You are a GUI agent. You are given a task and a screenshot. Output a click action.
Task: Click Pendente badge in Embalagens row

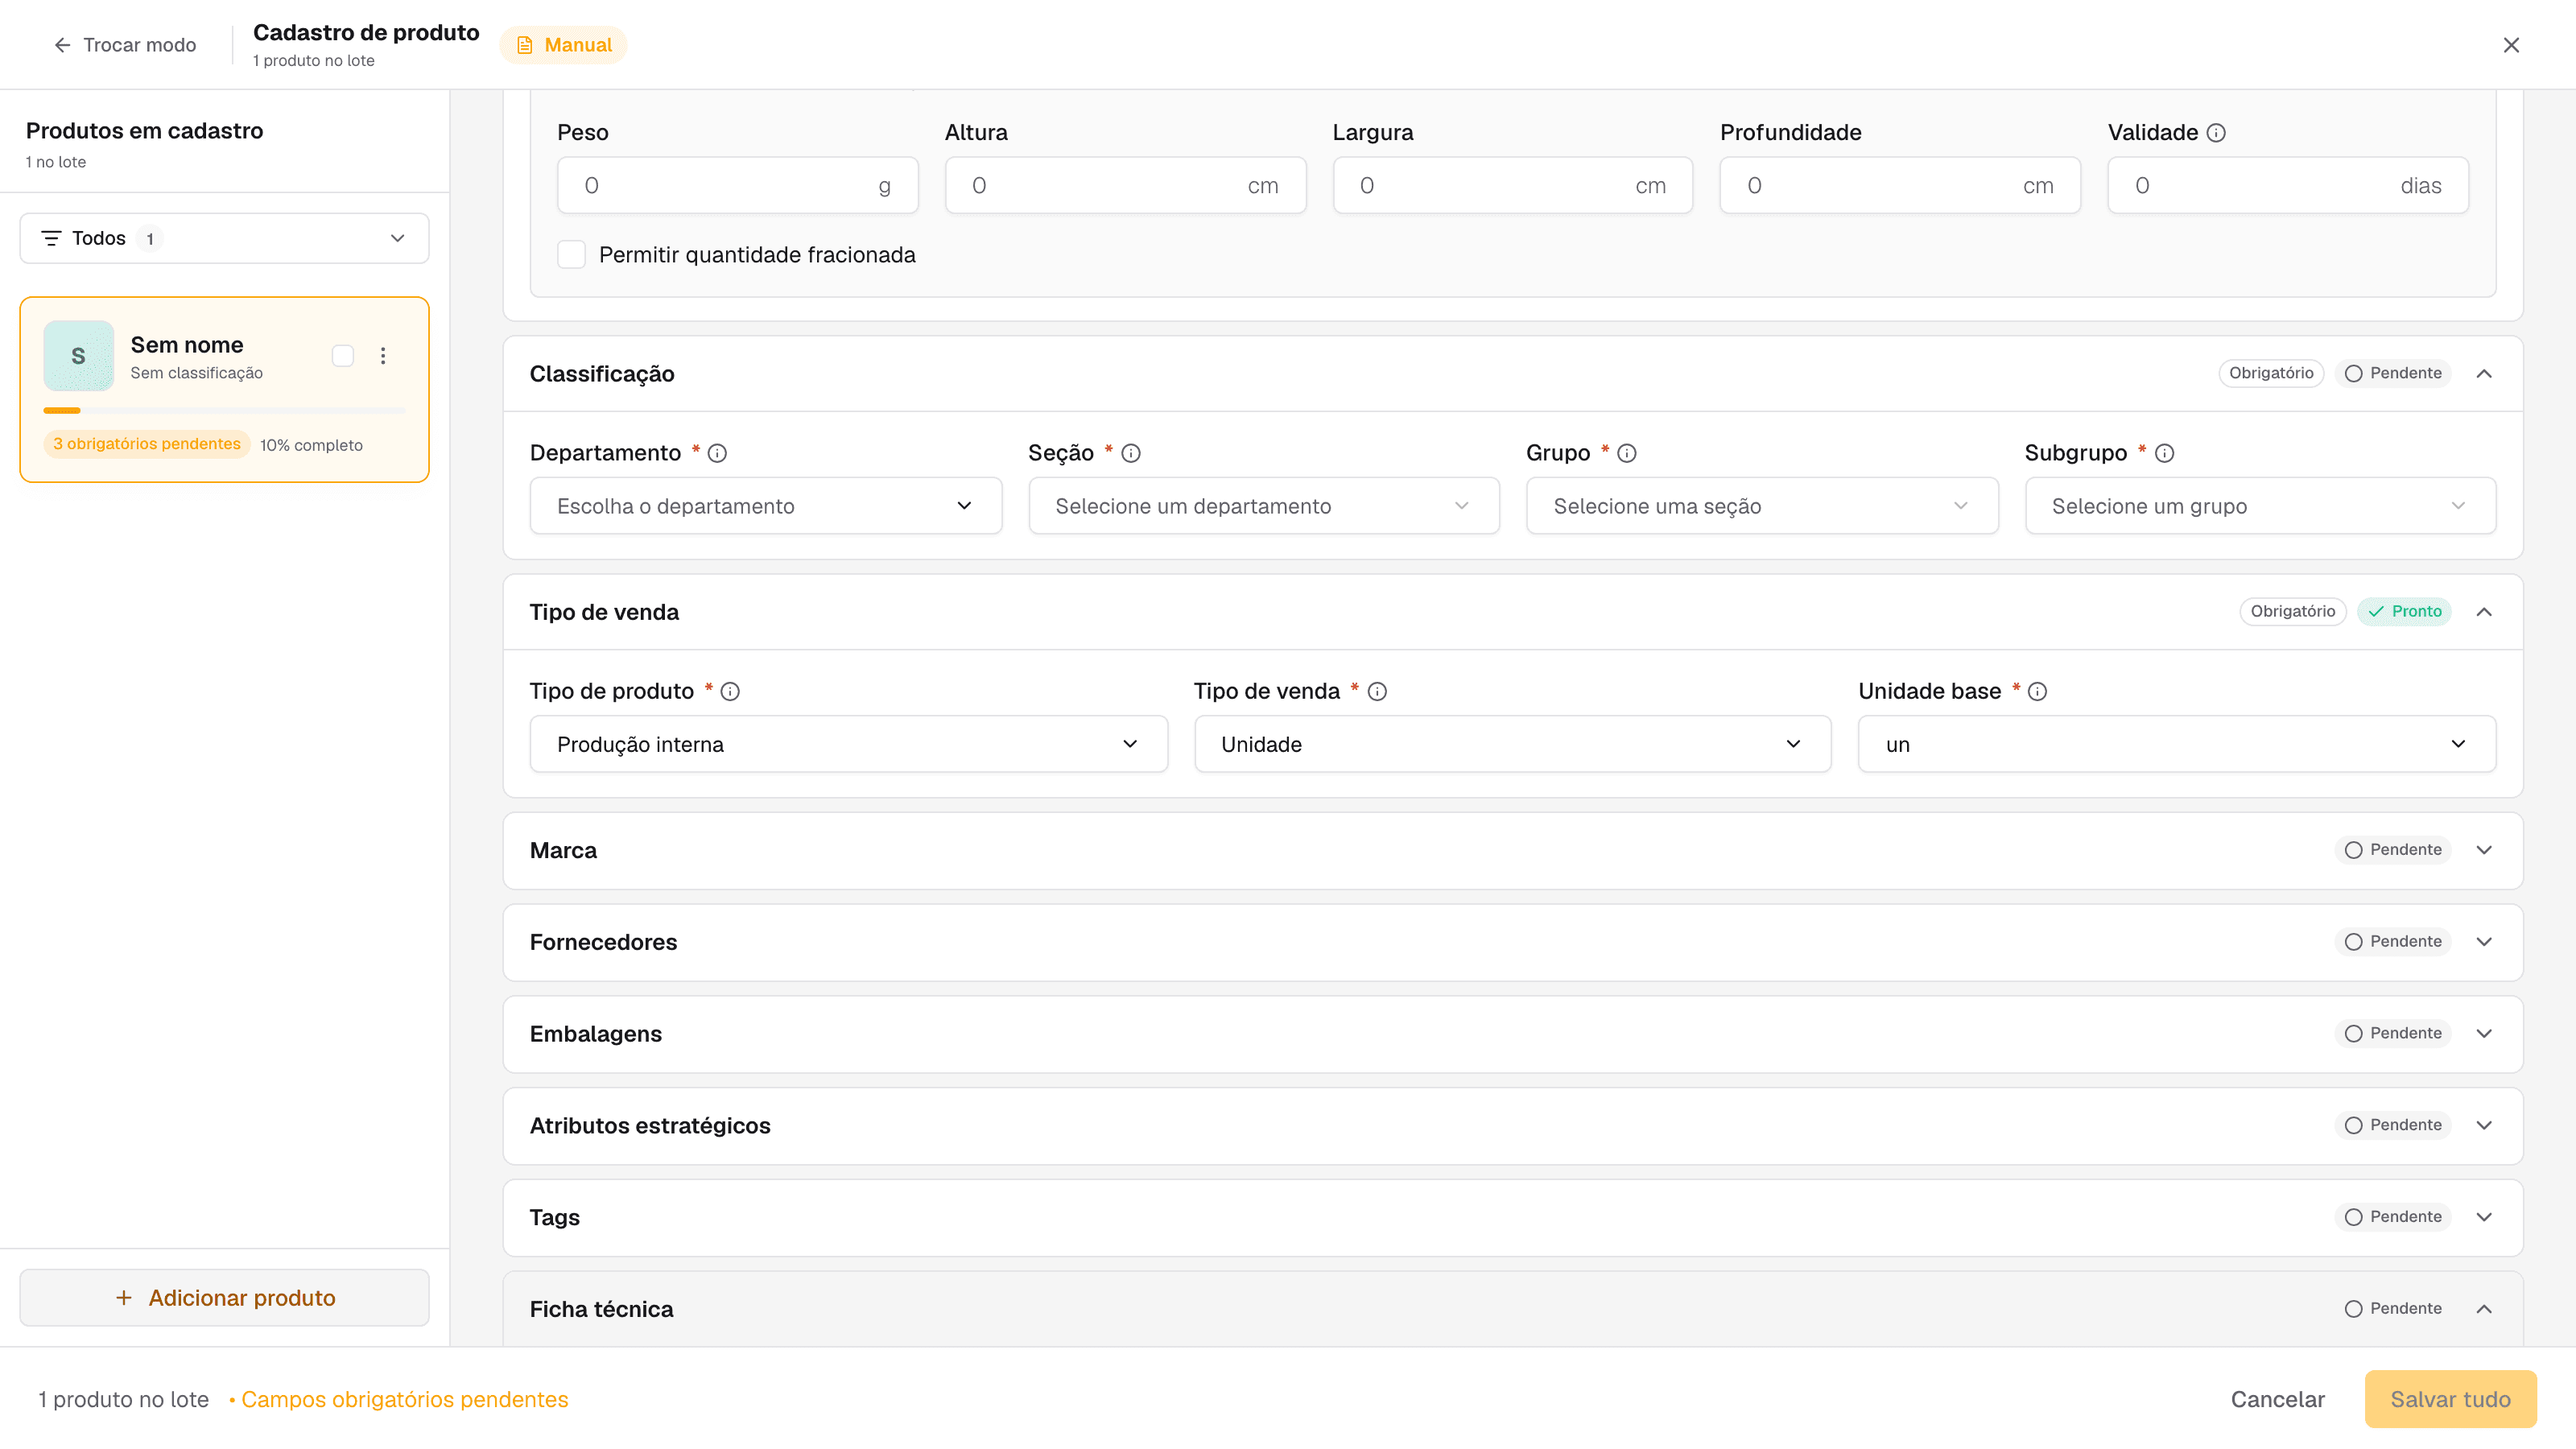point(2393,1034)
